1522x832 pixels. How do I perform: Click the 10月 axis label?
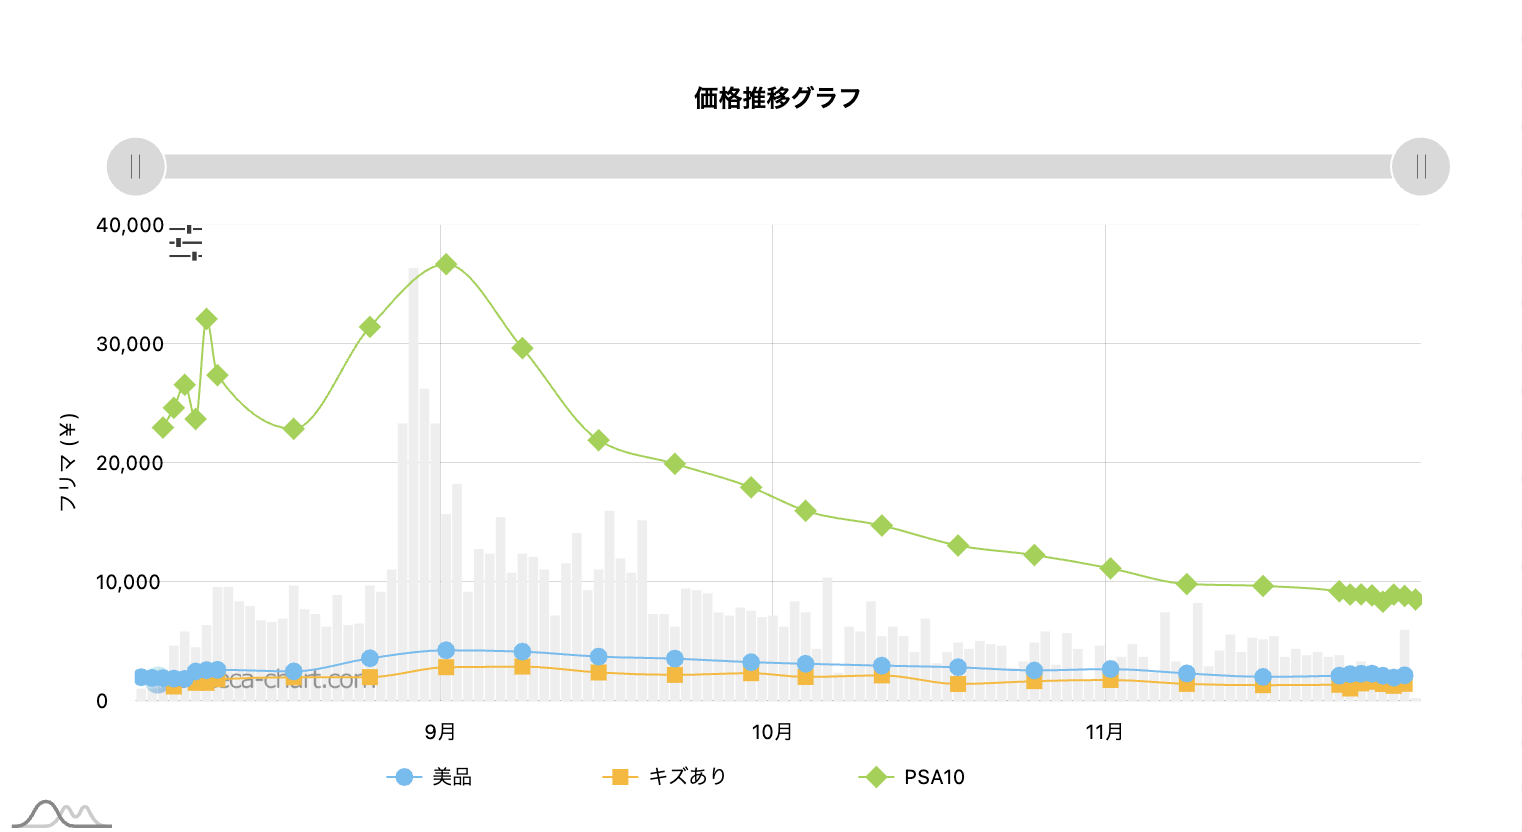coord(772,732)
